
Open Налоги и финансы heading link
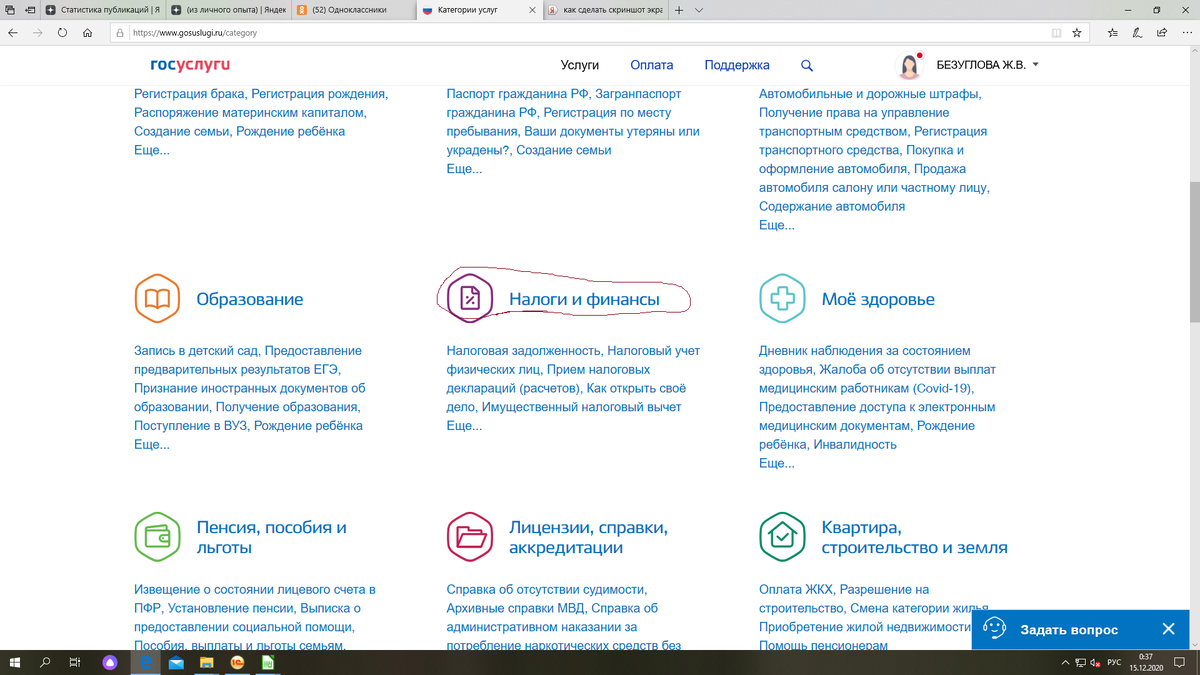tap(584, 299)
